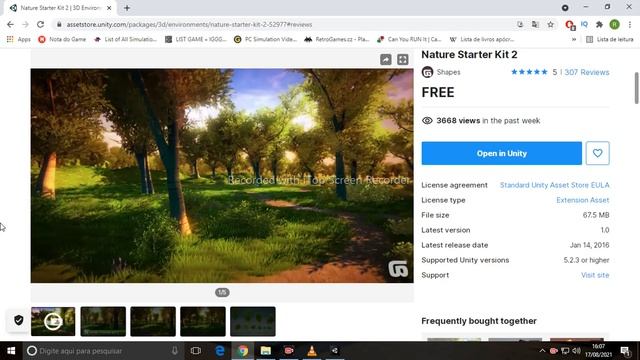This screenshot has height=360, width=640.
Task: Reload the page with the refresh icon
Action: 40,24
